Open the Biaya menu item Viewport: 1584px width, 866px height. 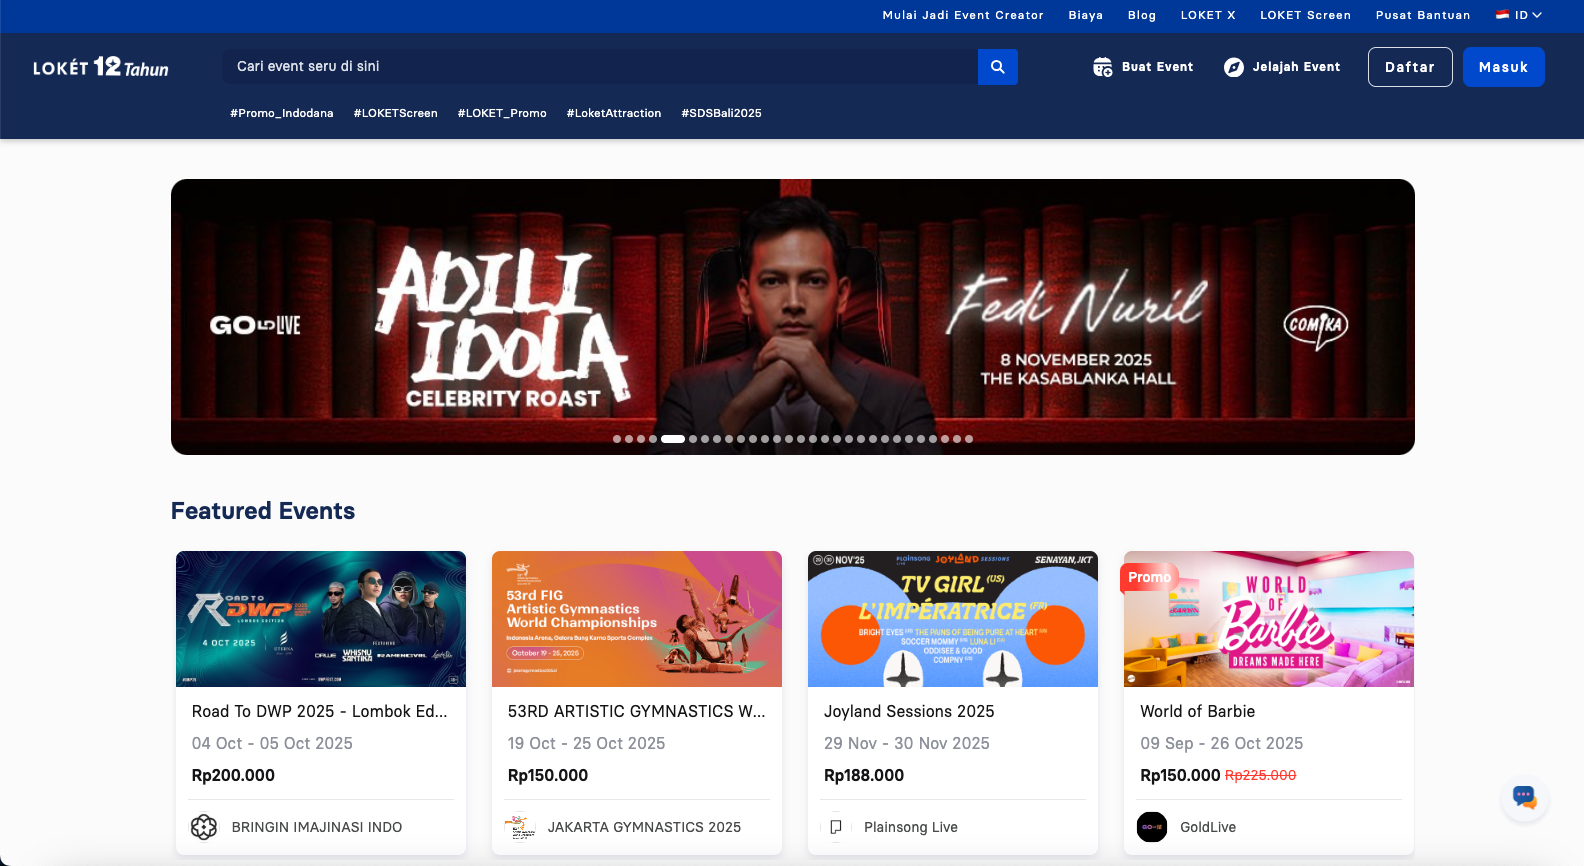click(1085, 15)
